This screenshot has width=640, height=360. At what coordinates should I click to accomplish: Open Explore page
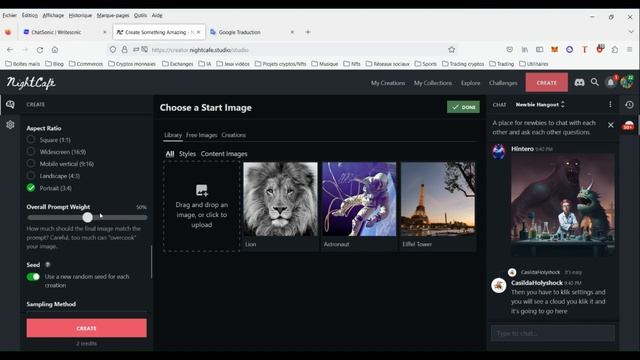[470, 83]
